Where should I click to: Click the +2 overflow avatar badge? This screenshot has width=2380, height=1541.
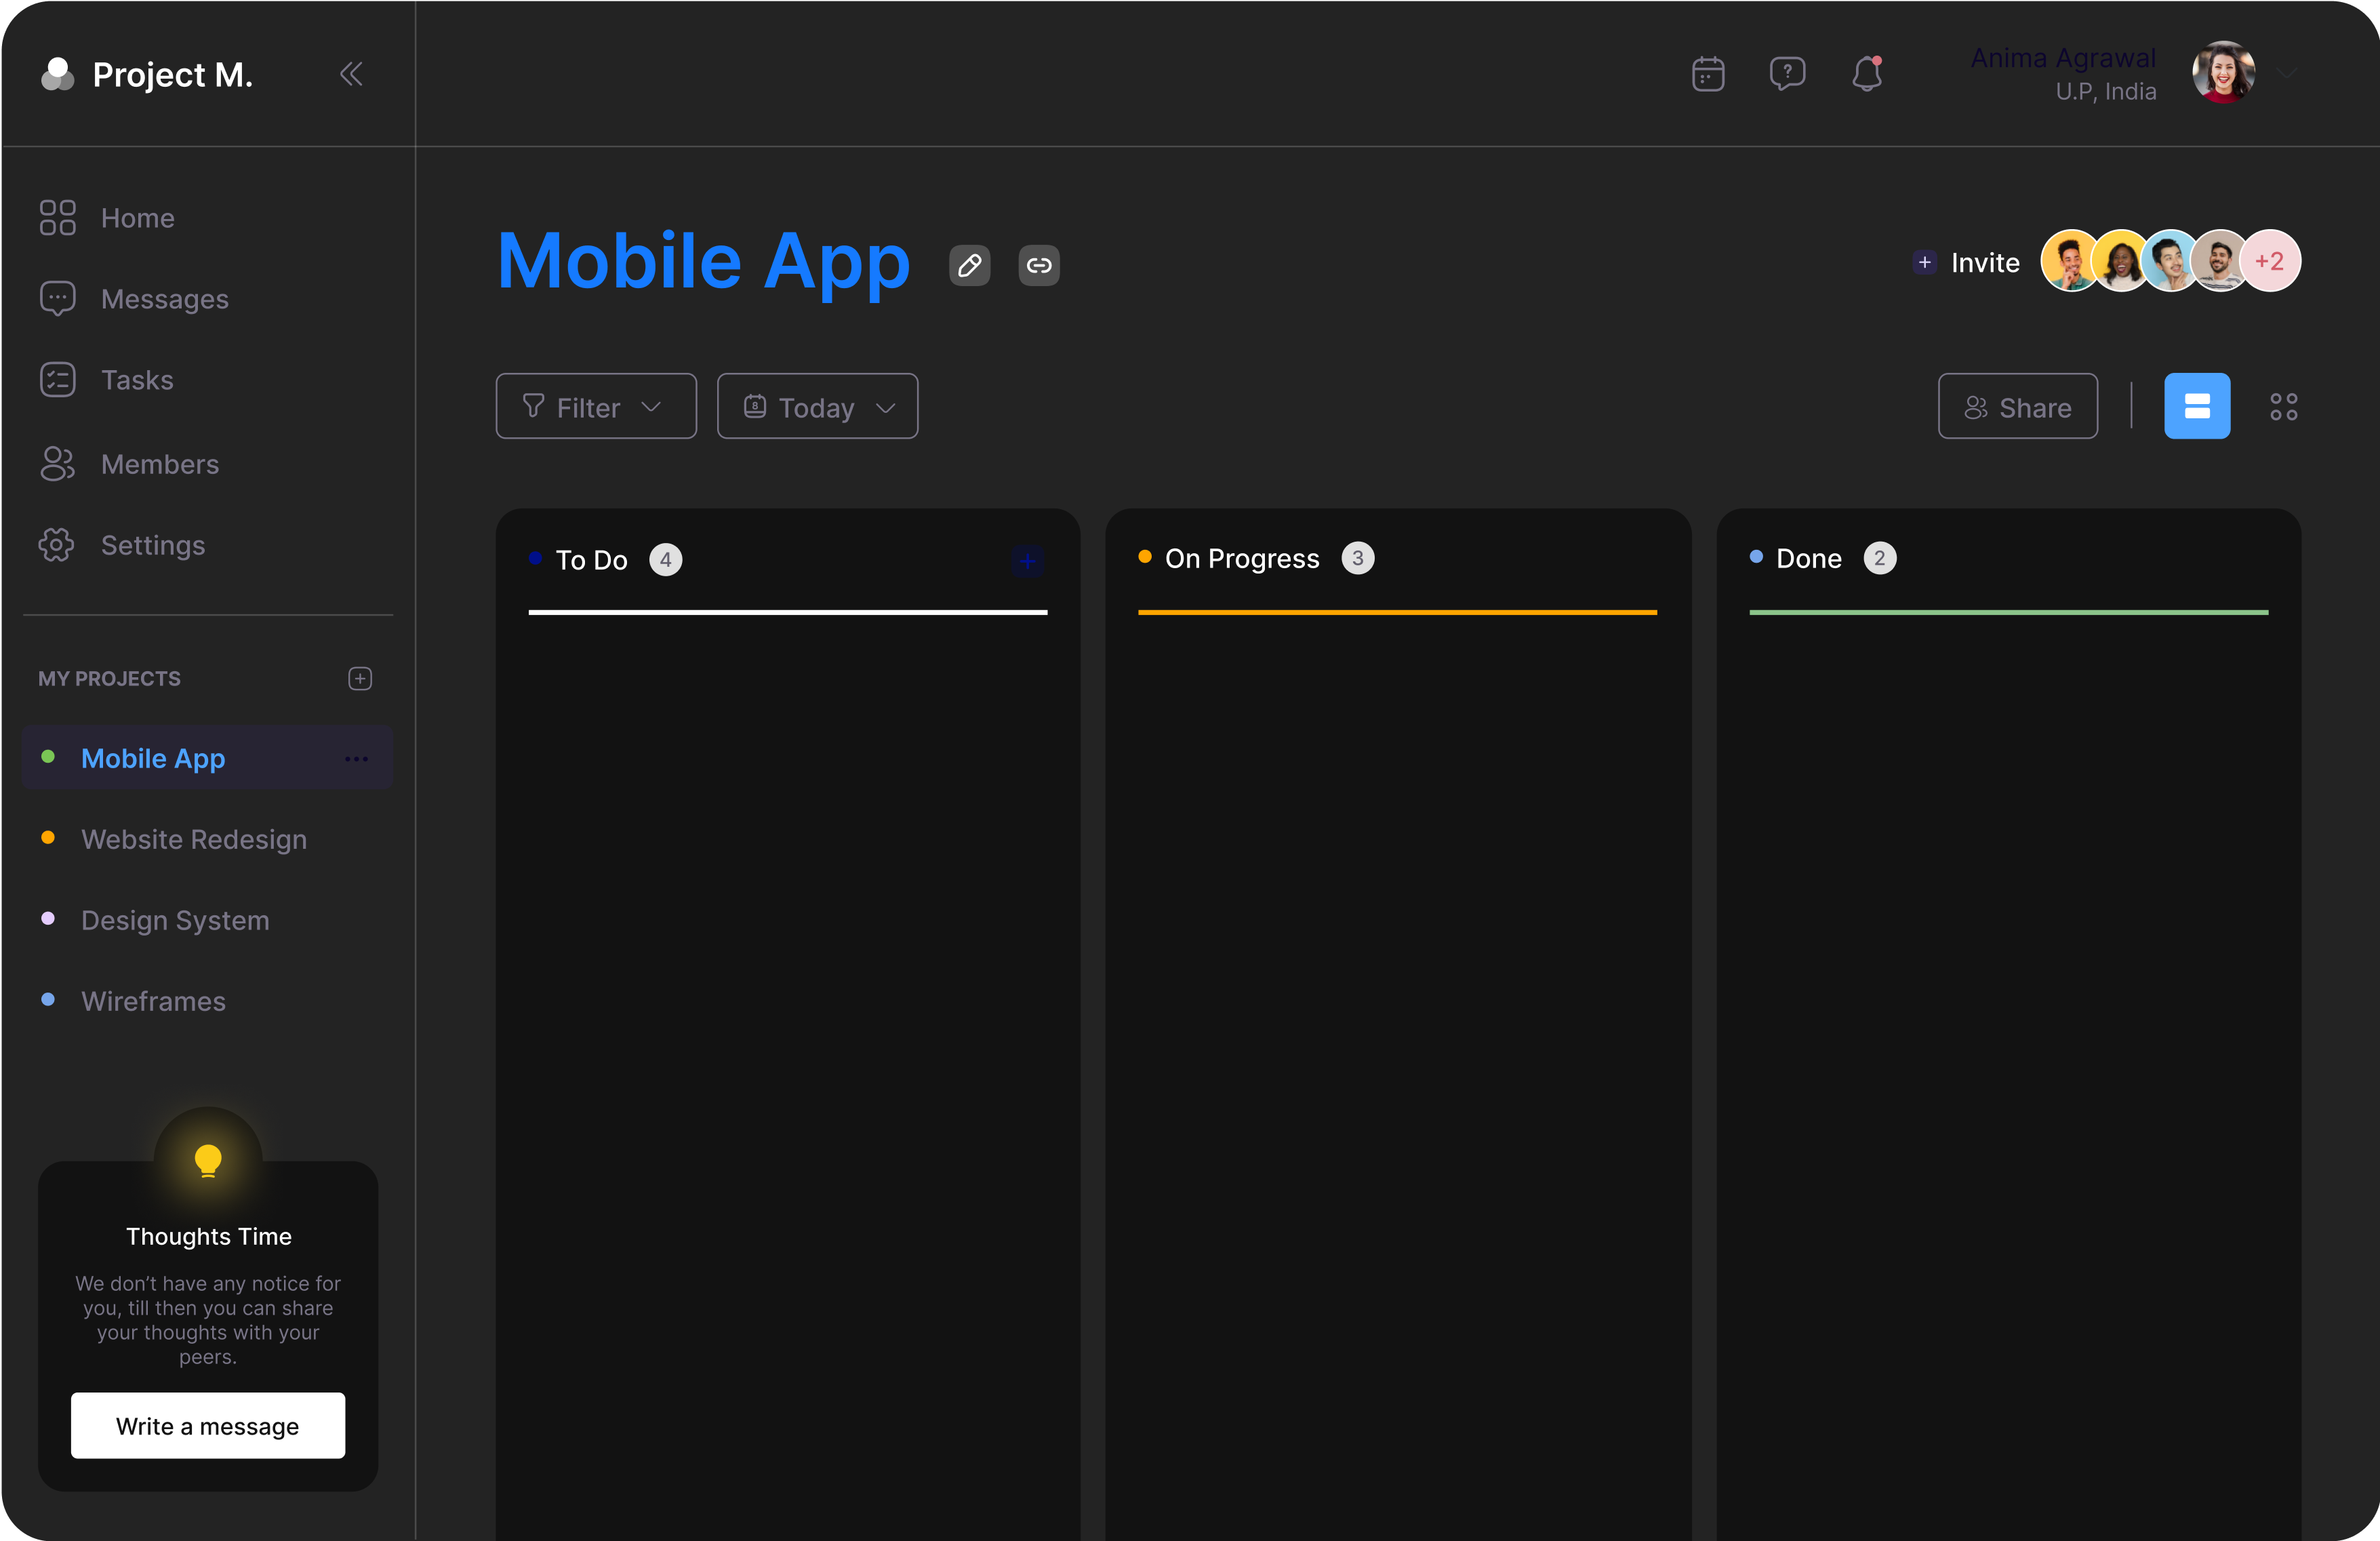coord(2270,261)
